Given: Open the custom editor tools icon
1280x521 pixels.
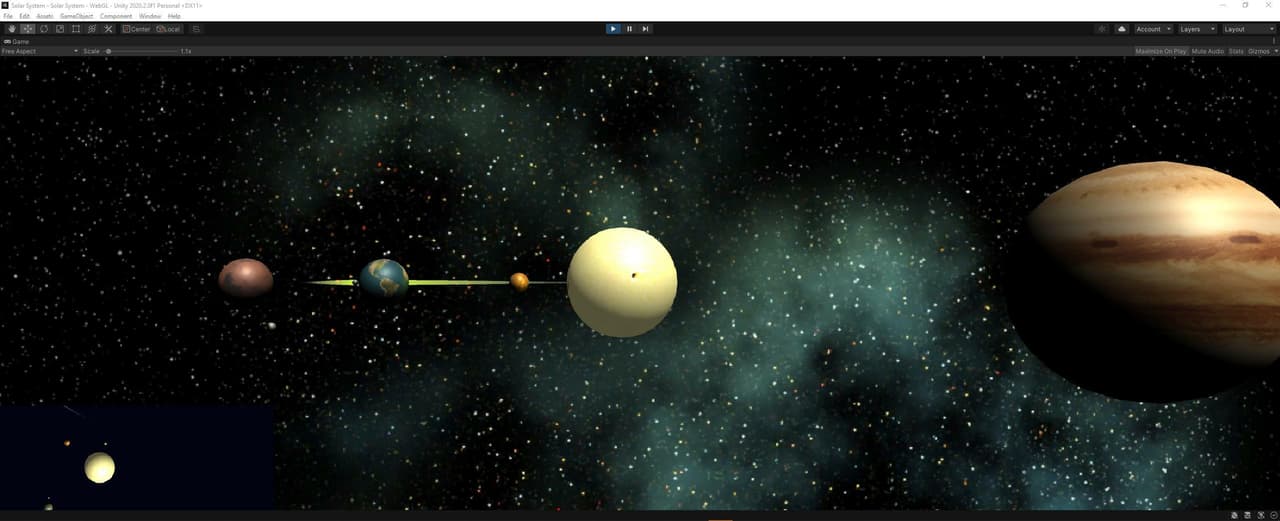Looking at the screenshot, I should [x=108, y=29].
